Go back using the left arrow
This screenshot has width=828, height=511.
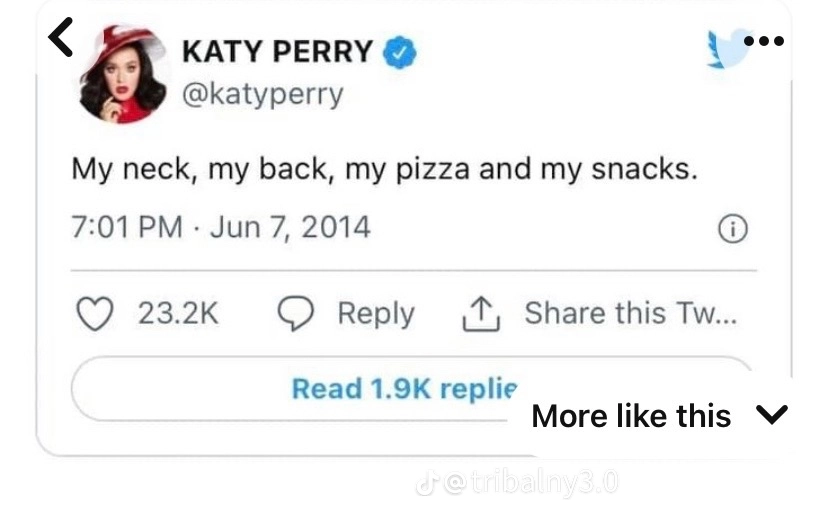click(62, 38)
